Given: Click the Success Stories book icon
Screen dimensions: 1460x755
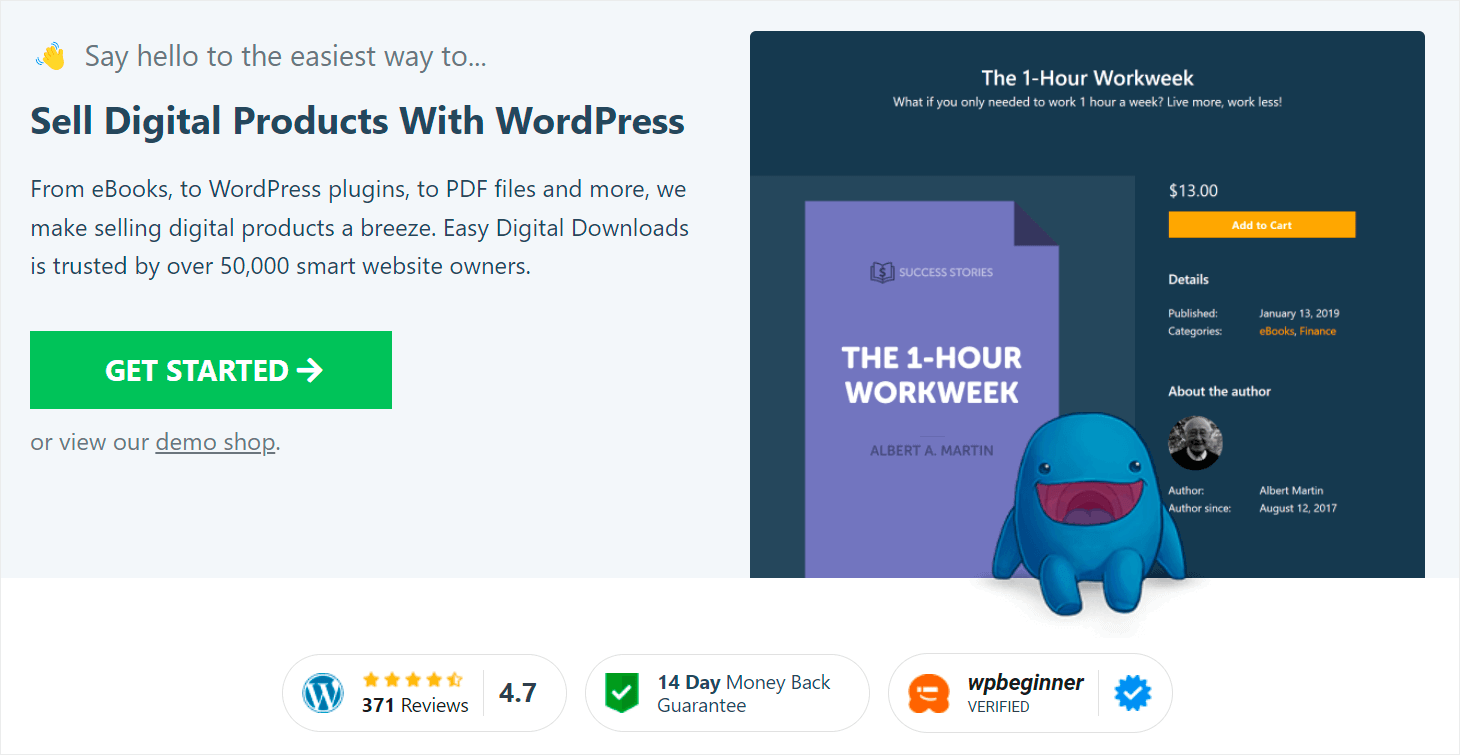Looking at the screenshot, I should tap(882, 272).
